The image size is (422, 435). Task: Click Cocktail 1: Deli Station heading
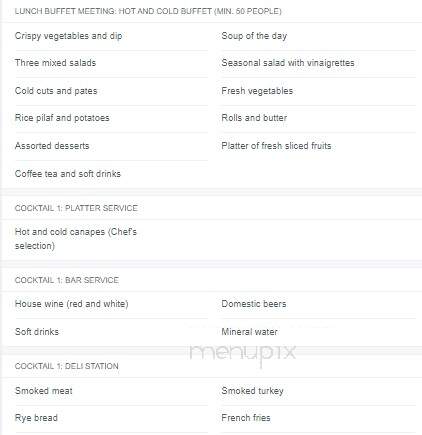[66, 366]
